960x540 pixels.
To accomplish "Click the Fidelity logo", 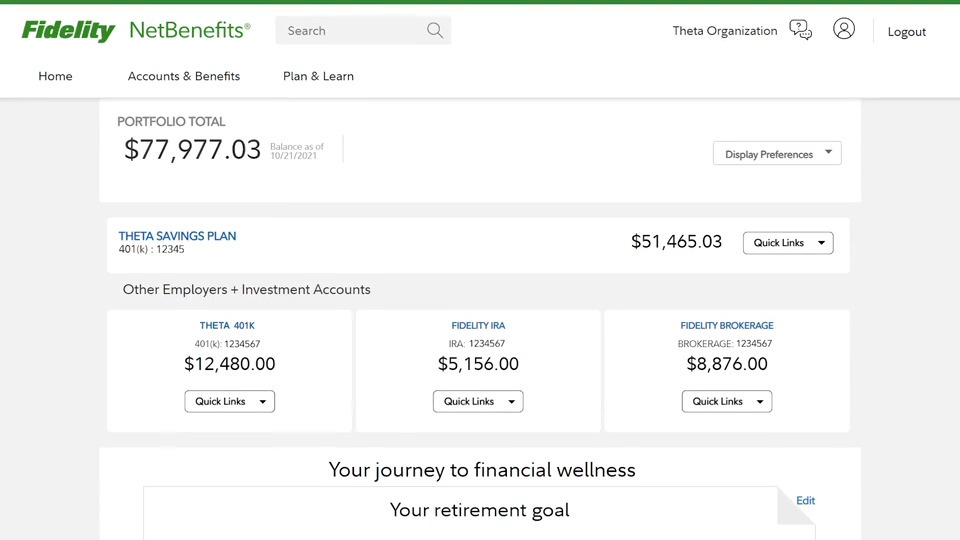I will point(68,31).
